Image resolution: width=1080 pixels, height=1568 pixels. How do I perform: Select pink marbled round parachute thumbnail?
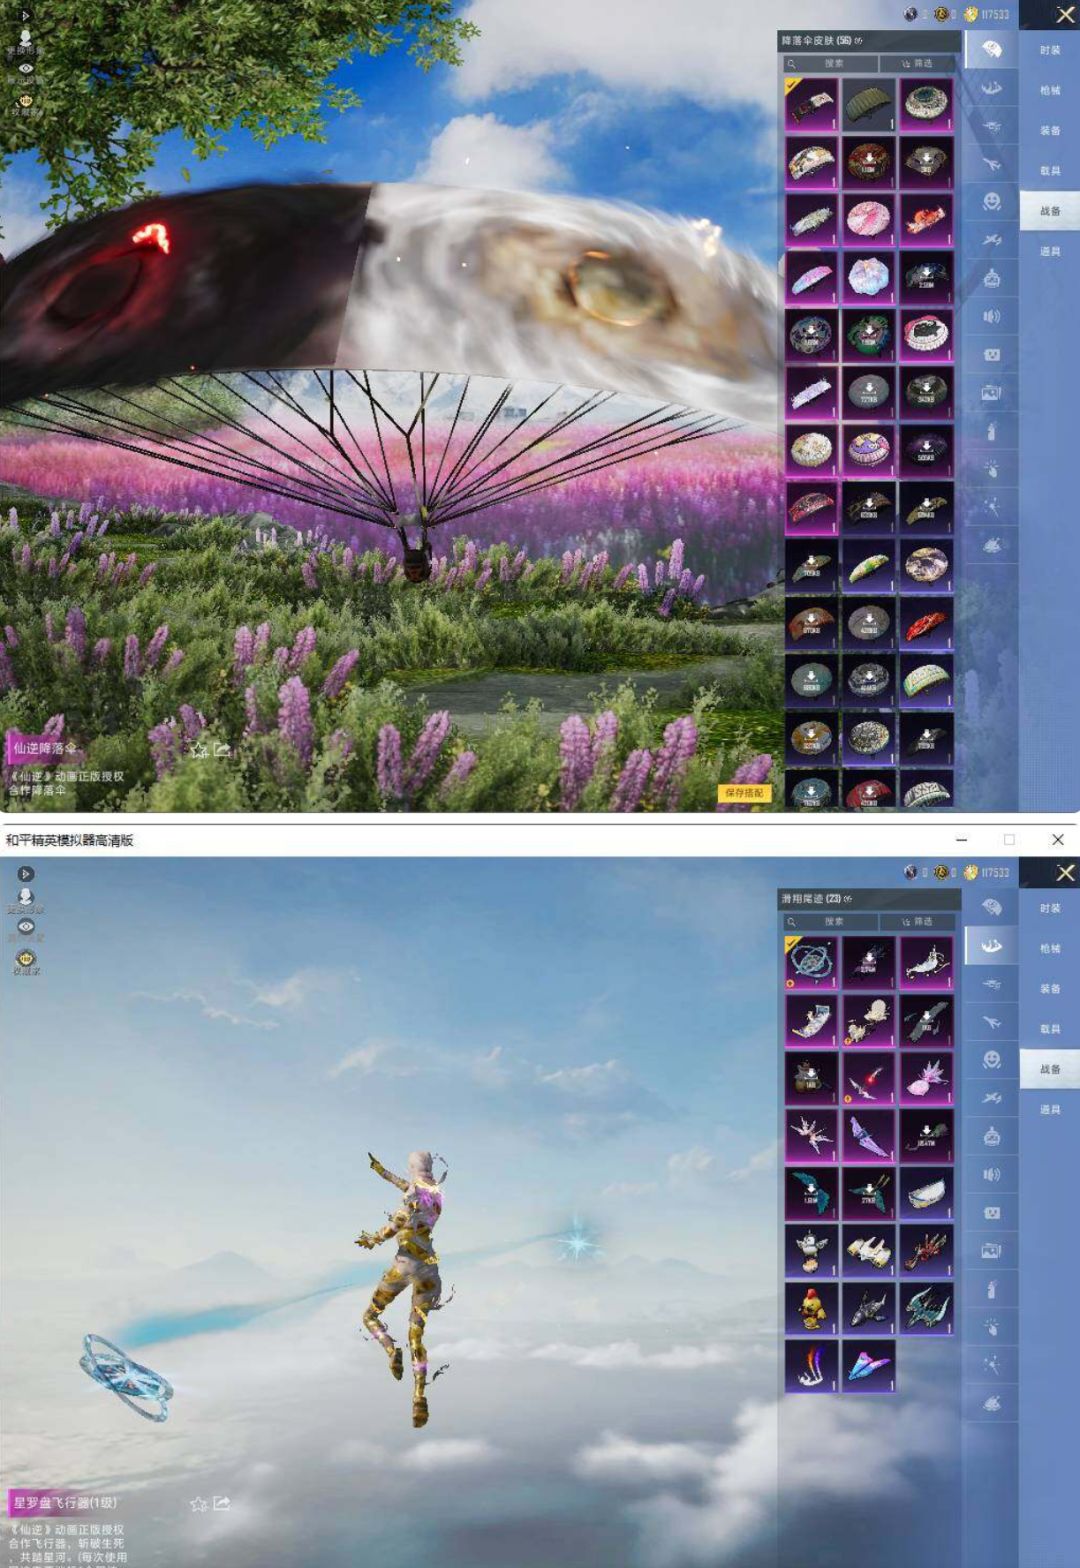click(868, 218)
